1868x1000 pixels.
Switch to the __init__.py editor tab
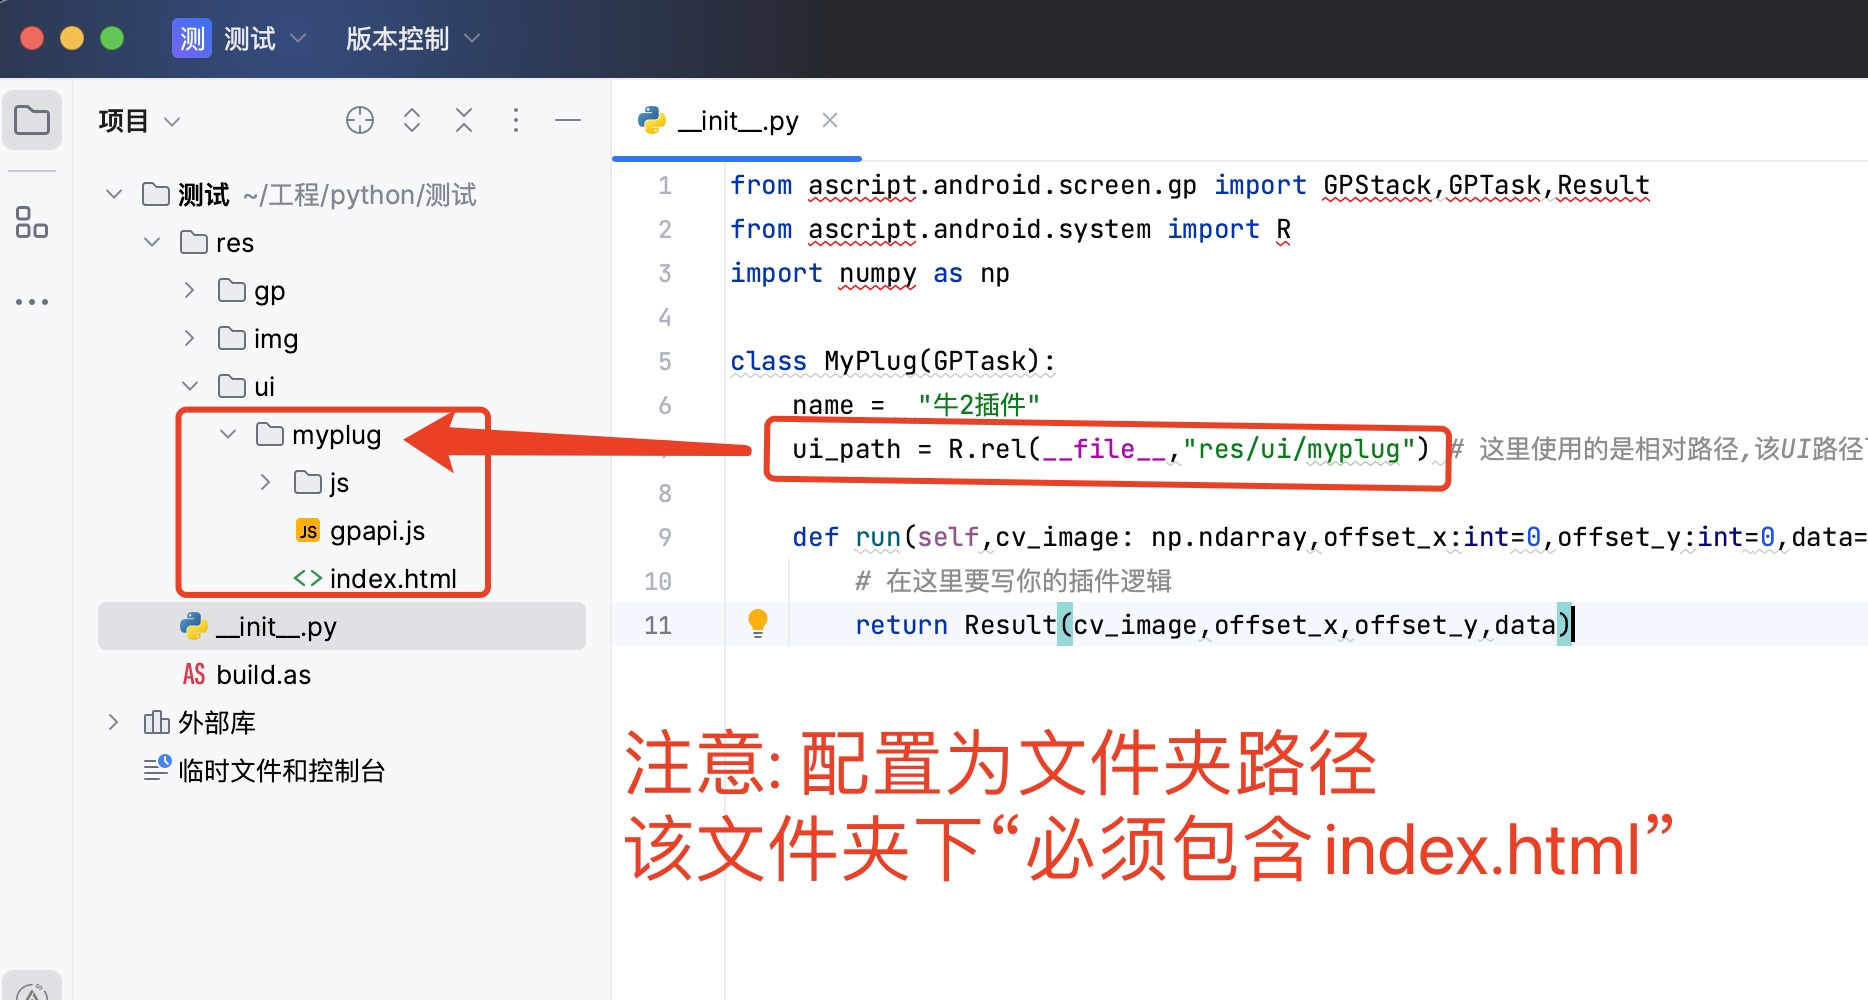(737, 121)
